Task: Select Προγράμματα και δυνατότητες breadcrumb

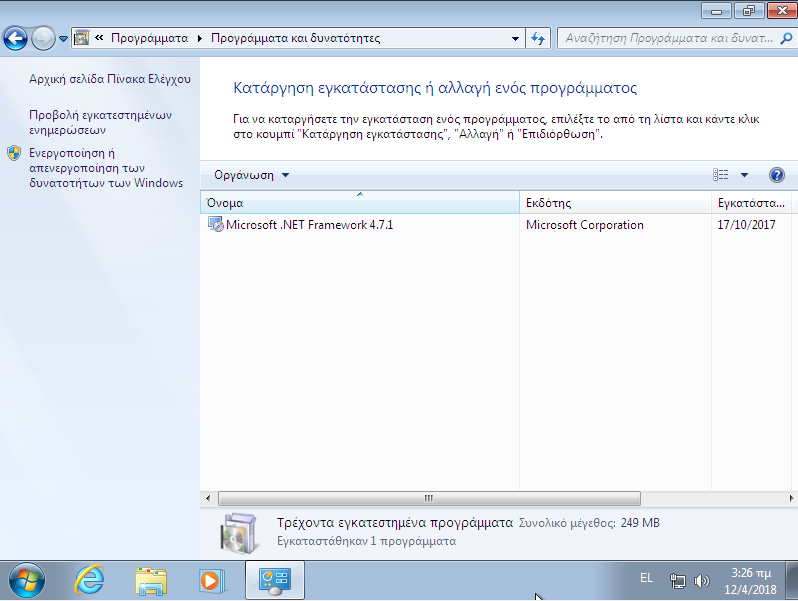Action: [296, 38]
